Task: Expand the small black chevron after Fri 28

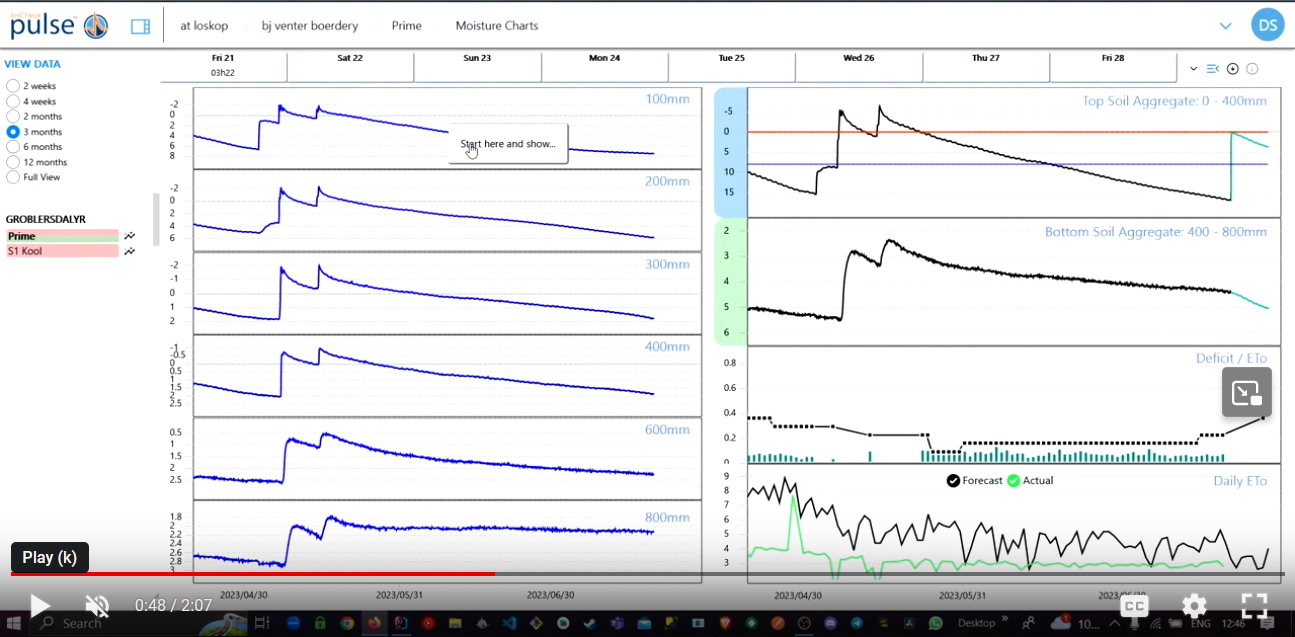Action: point(1194,69)
